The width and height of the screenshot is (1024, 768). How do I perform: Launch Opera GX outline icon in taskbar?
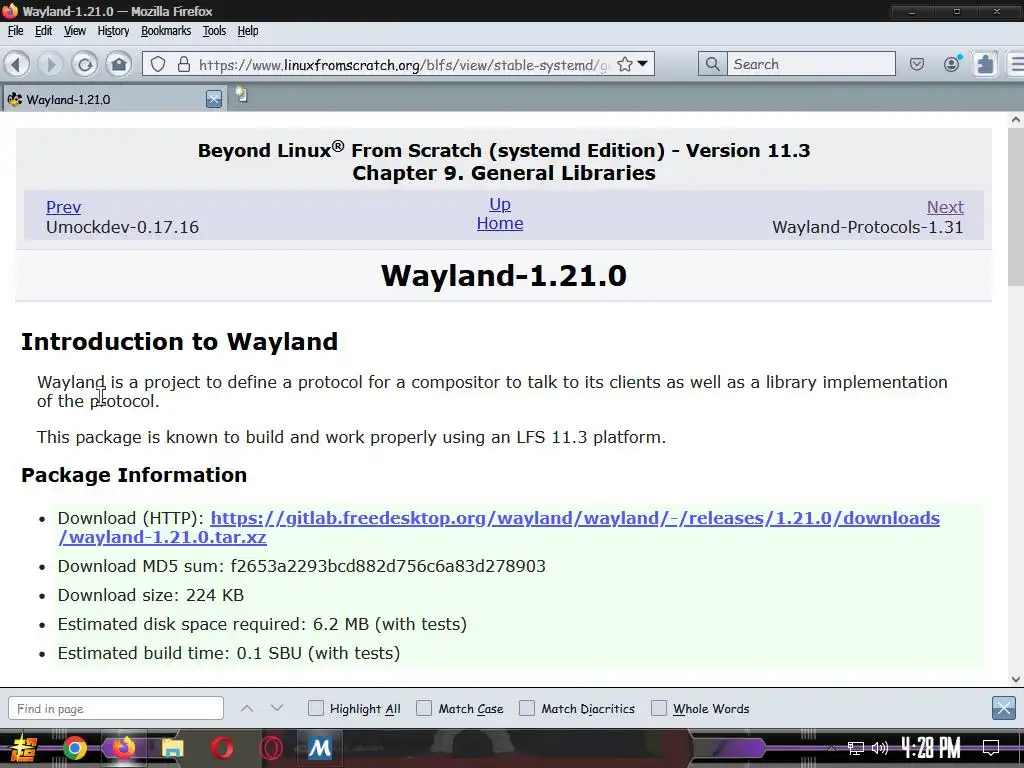270,748
